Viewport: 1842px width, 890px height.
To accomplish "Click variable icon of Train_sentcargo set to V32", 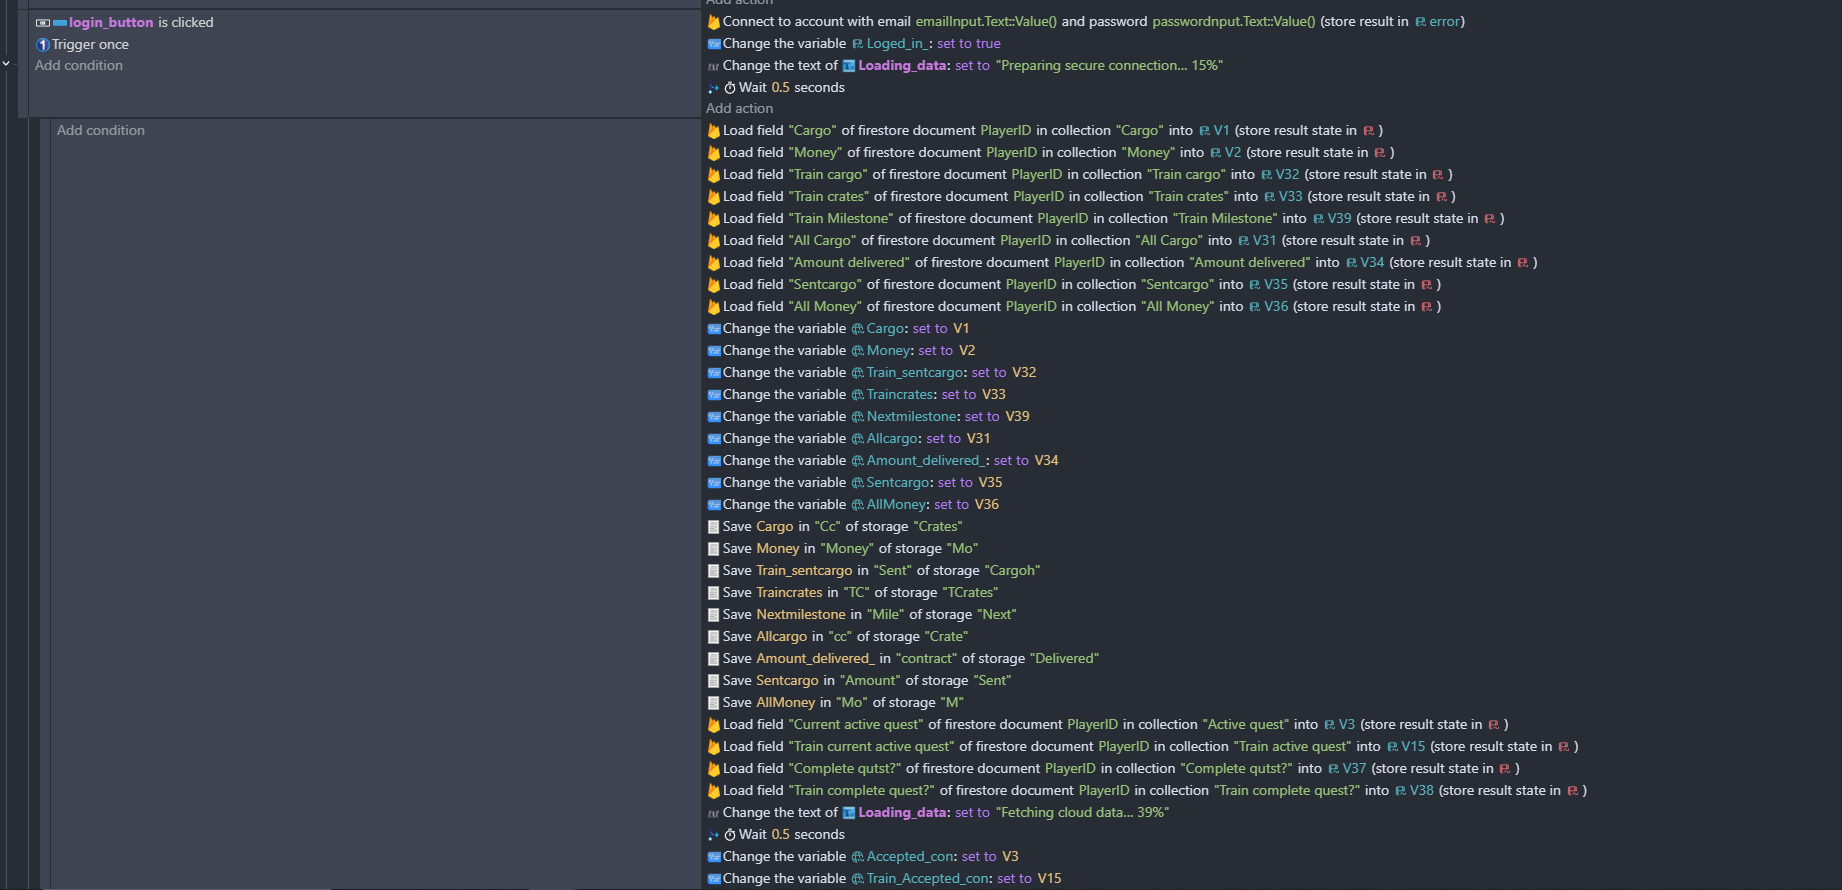I will (714, 372).
